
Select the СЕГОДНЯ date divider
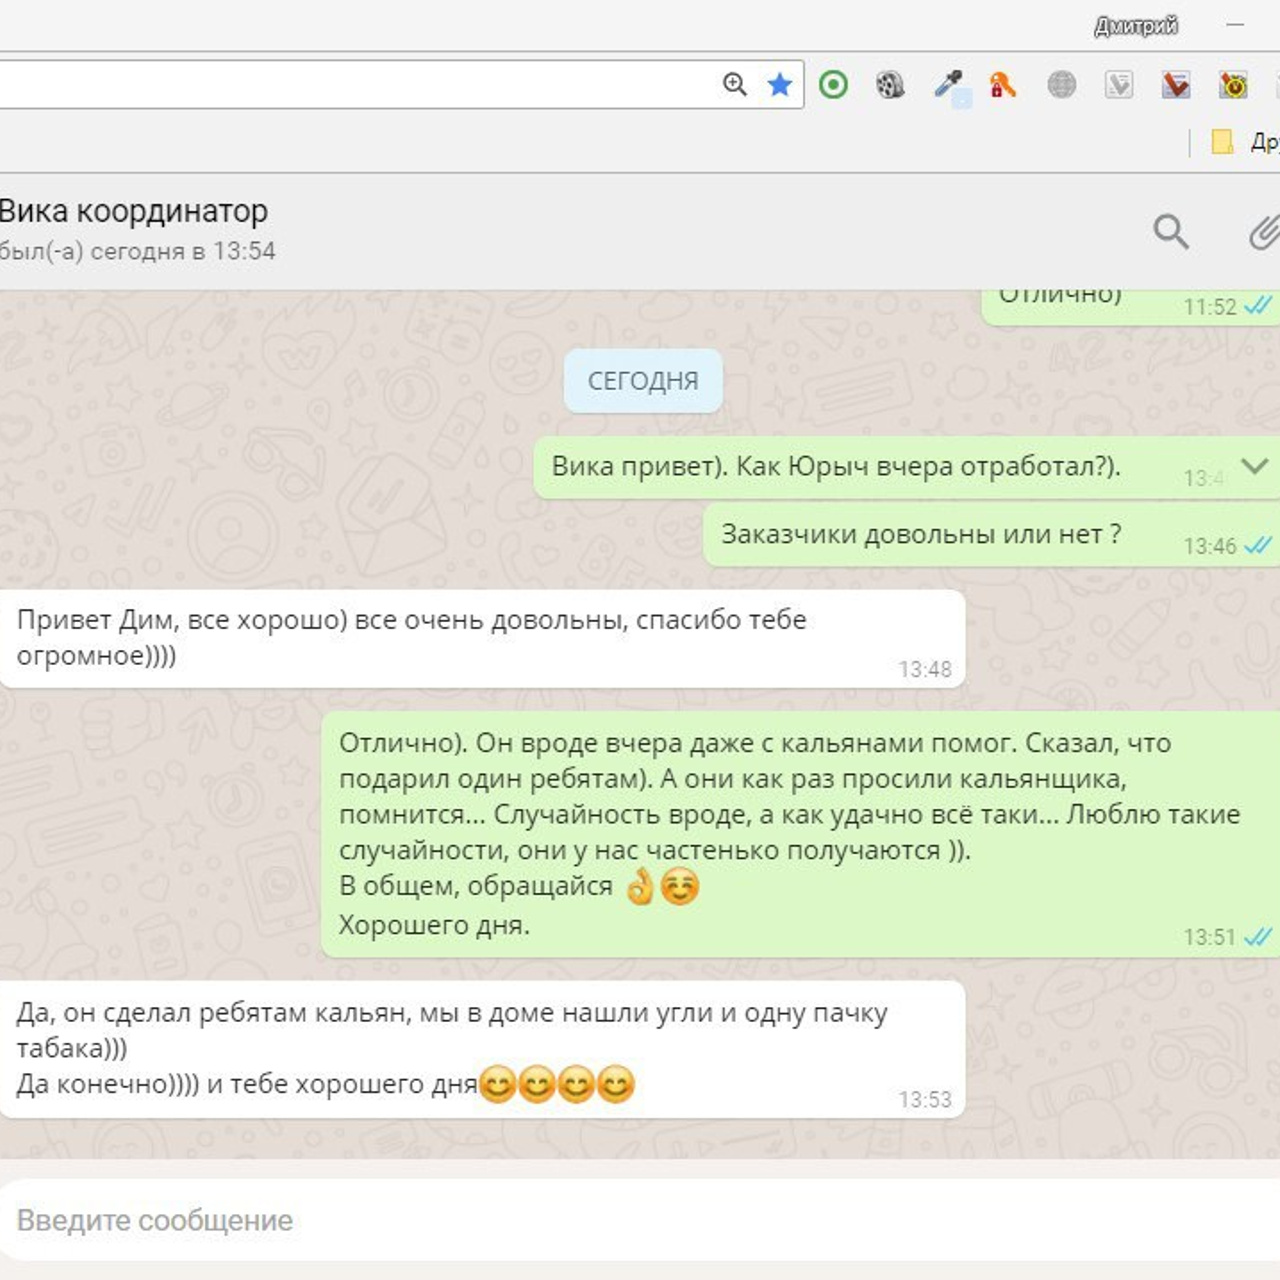(x=642, y=380)
